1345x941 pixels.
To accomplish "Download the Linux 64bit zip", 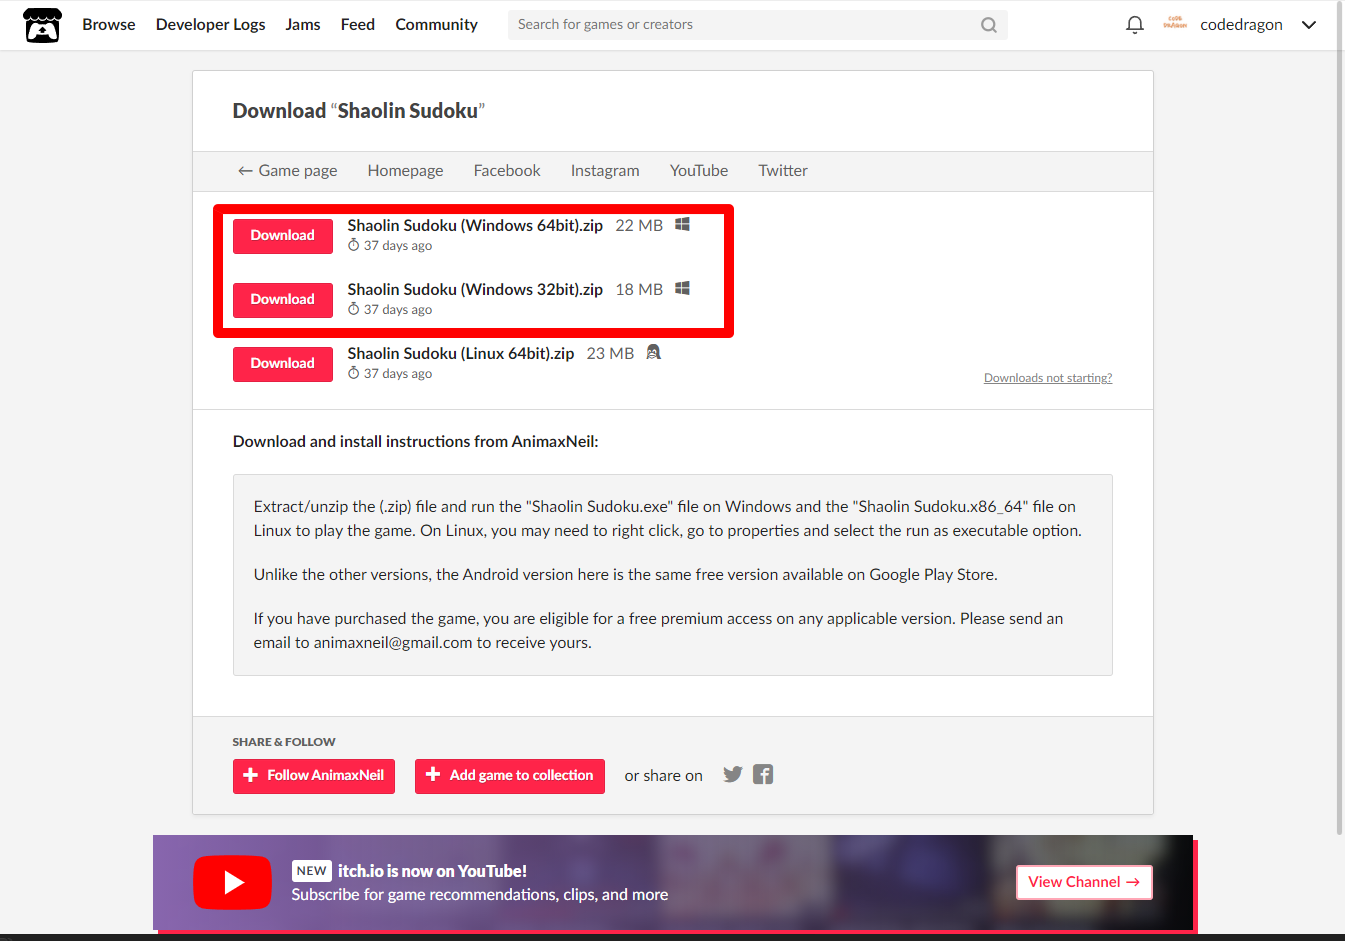I will [x=283, y=364].
